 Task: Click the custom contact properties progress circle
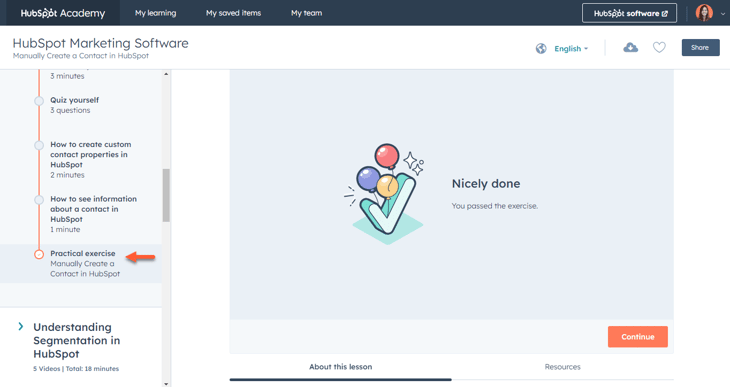click(x=39, y=145)
